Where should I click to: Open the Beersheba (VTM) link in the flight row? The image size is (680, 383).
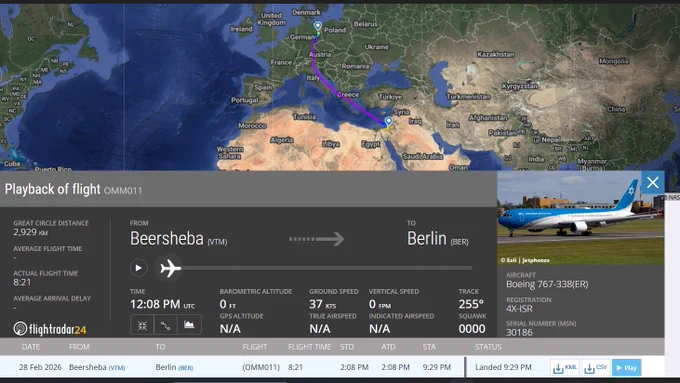coord(97,367)
